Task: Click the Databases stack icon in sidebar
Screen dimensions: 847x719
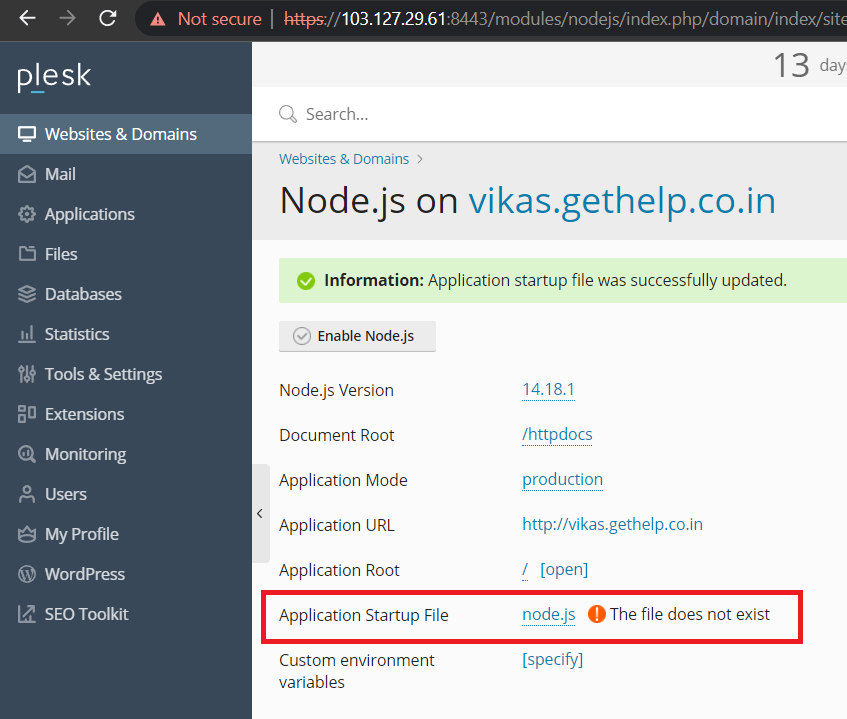Action: pyautogui.click(x=27, y=294)
